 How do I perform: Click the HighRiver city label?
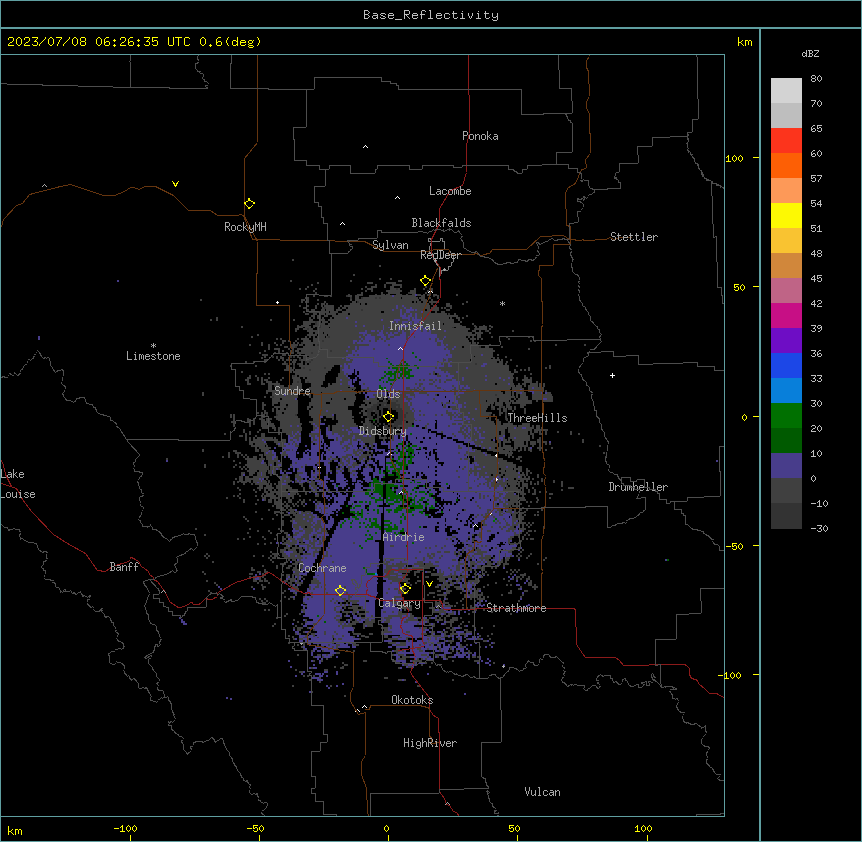click(x=430, y=743)
